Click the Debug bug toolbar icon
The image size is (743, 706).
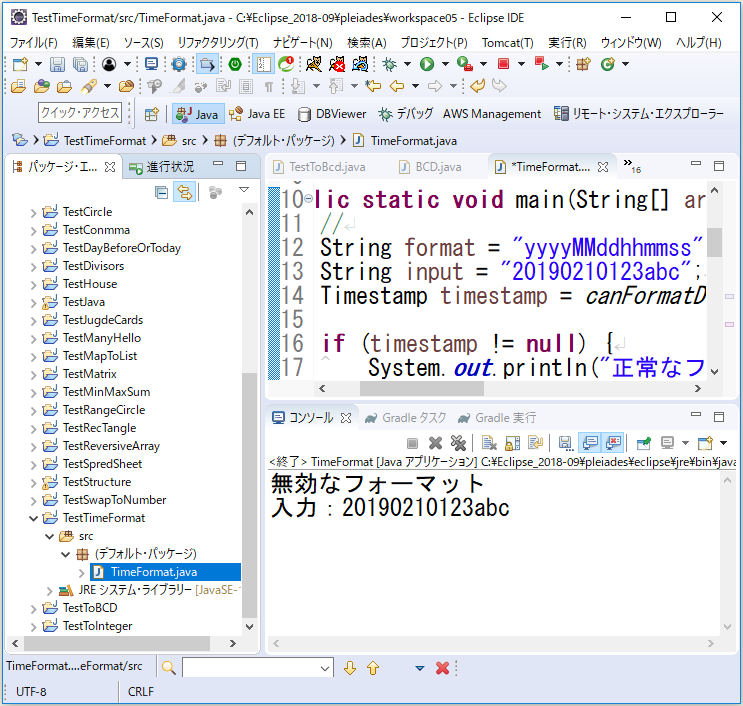(390, 64)
